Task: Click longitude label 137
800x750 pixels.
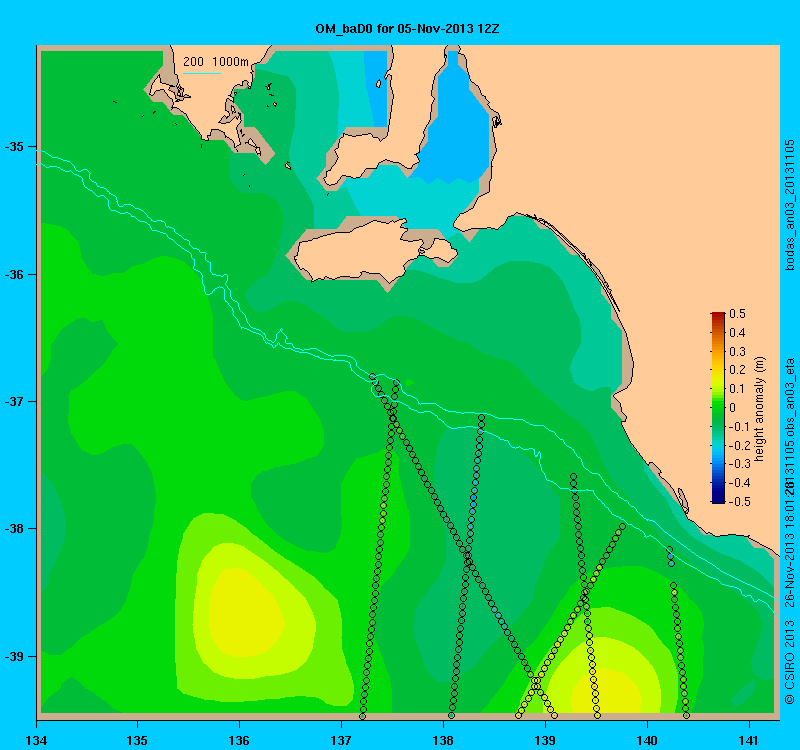Action: click(x=341, y=740)
